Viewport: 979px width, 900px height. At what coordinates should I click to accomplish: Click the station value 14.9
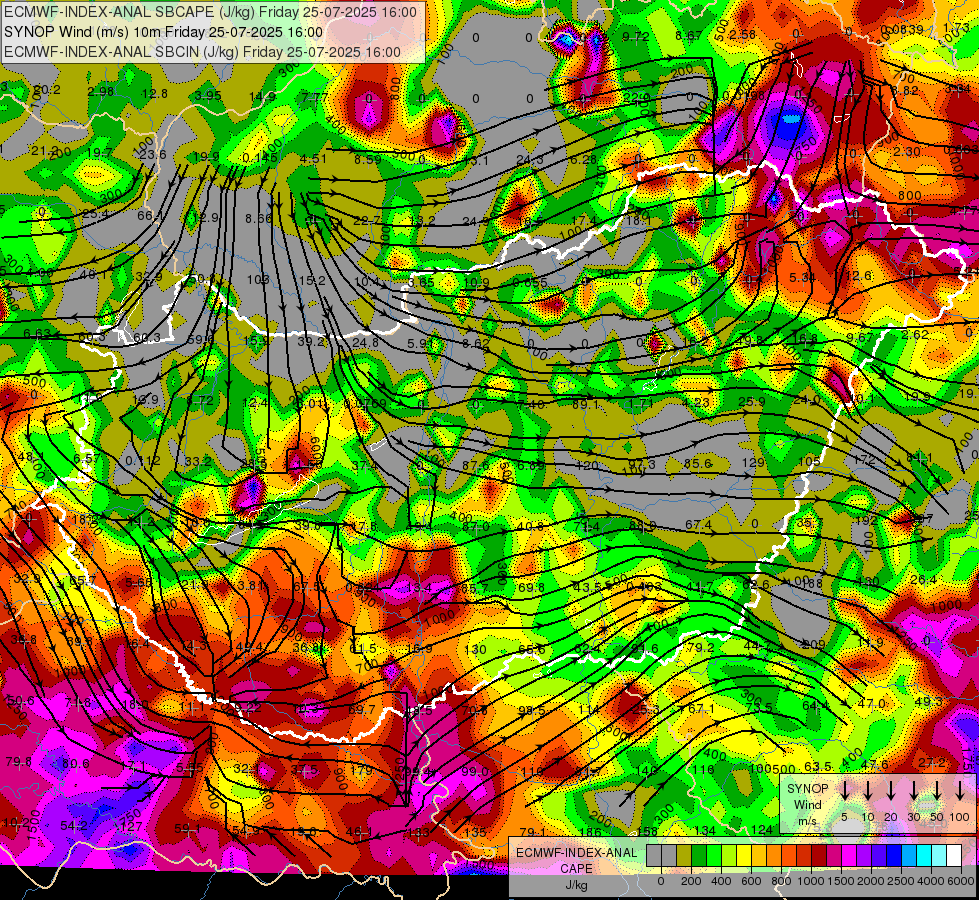click(262, 97)
